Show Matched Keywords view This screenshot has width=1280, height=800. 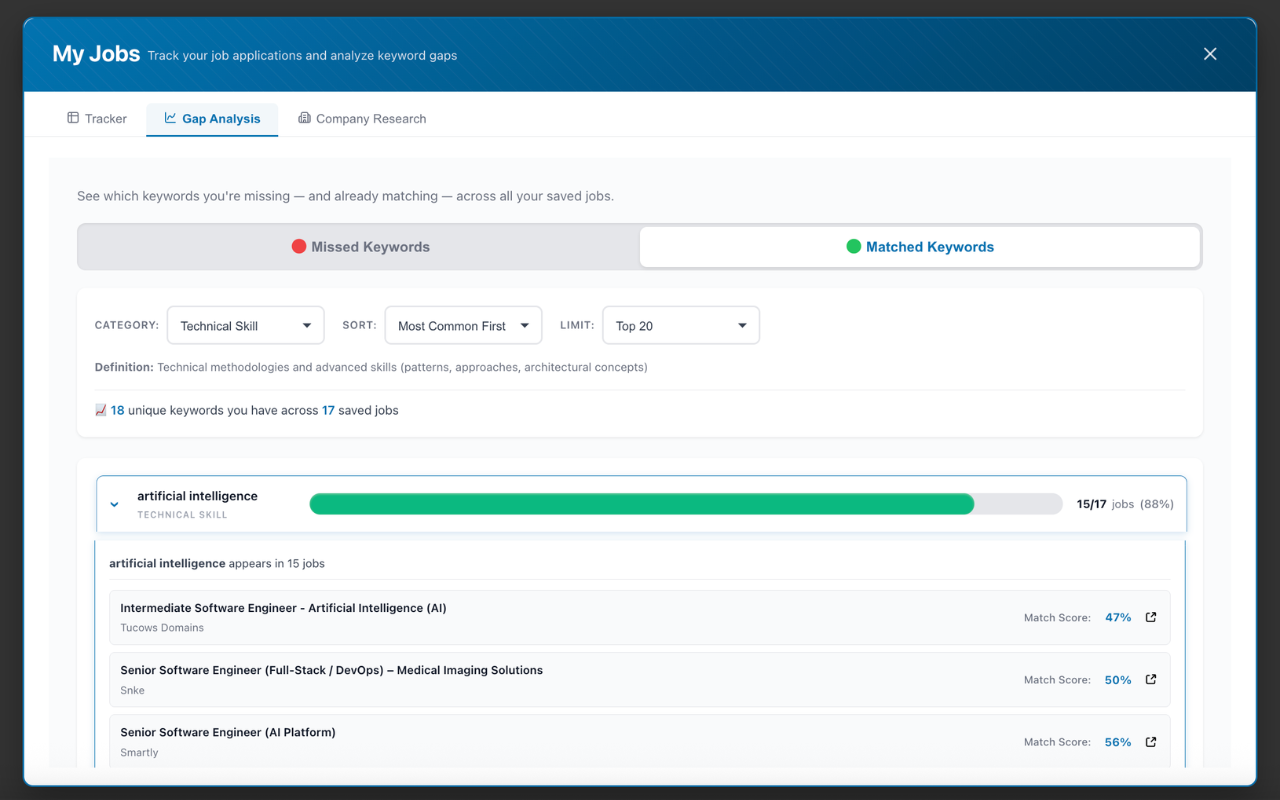click(919, 247)
